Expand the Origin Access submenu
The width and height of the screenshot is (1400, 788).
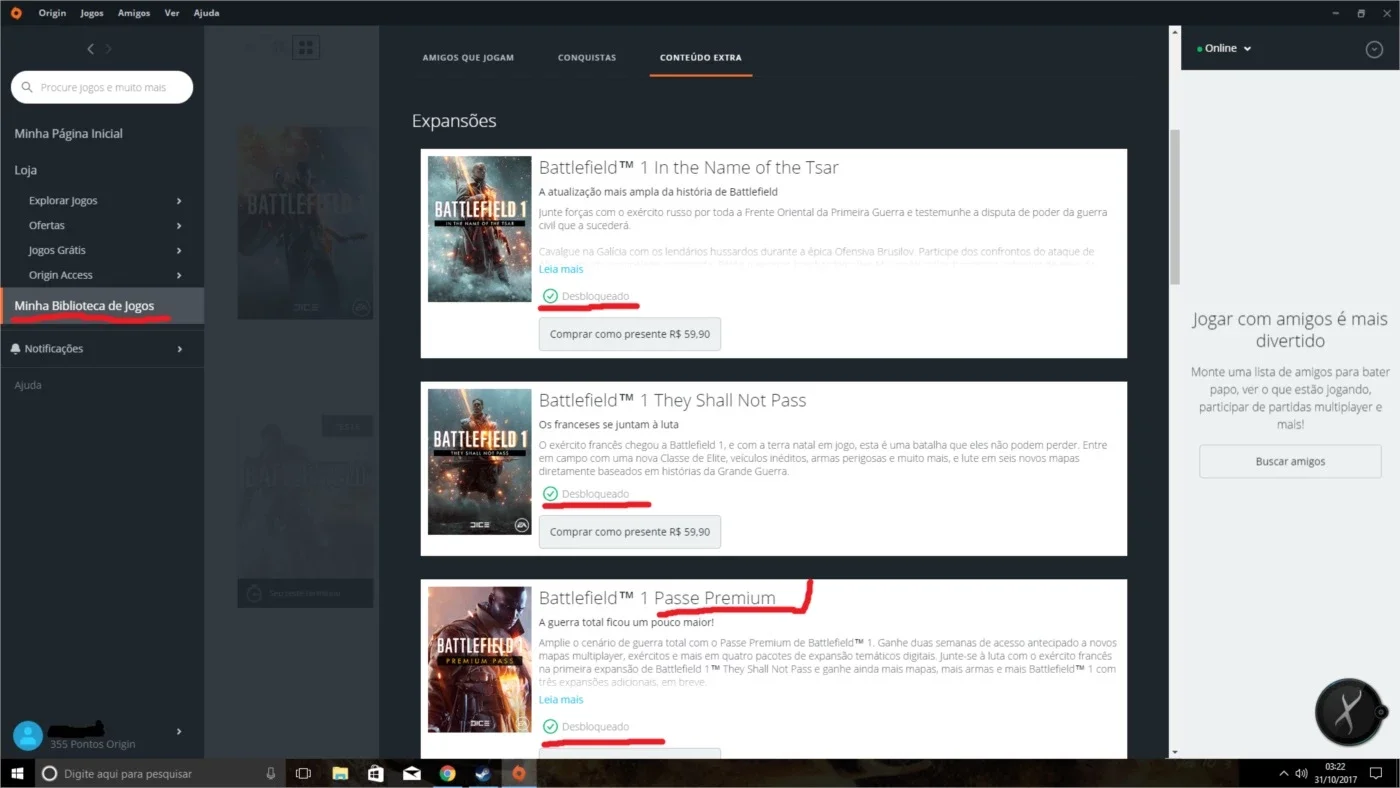tap(179, 275)
